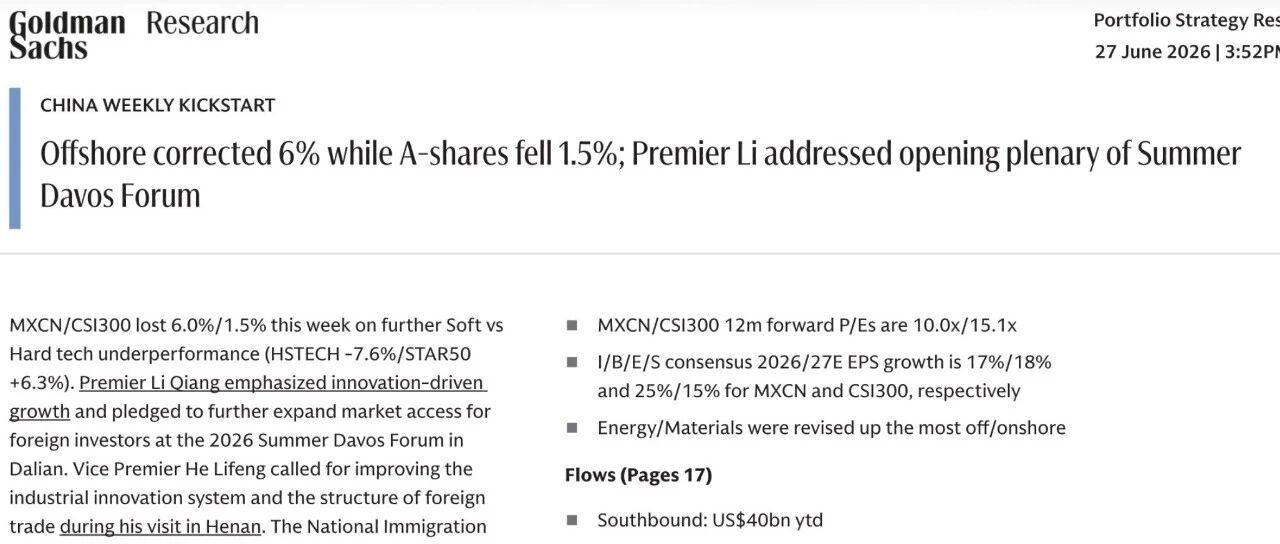Screen dimensions: 1280x544
Task: Follow the 'during his visit in Henan' link
Action: (x=161, y=526)
